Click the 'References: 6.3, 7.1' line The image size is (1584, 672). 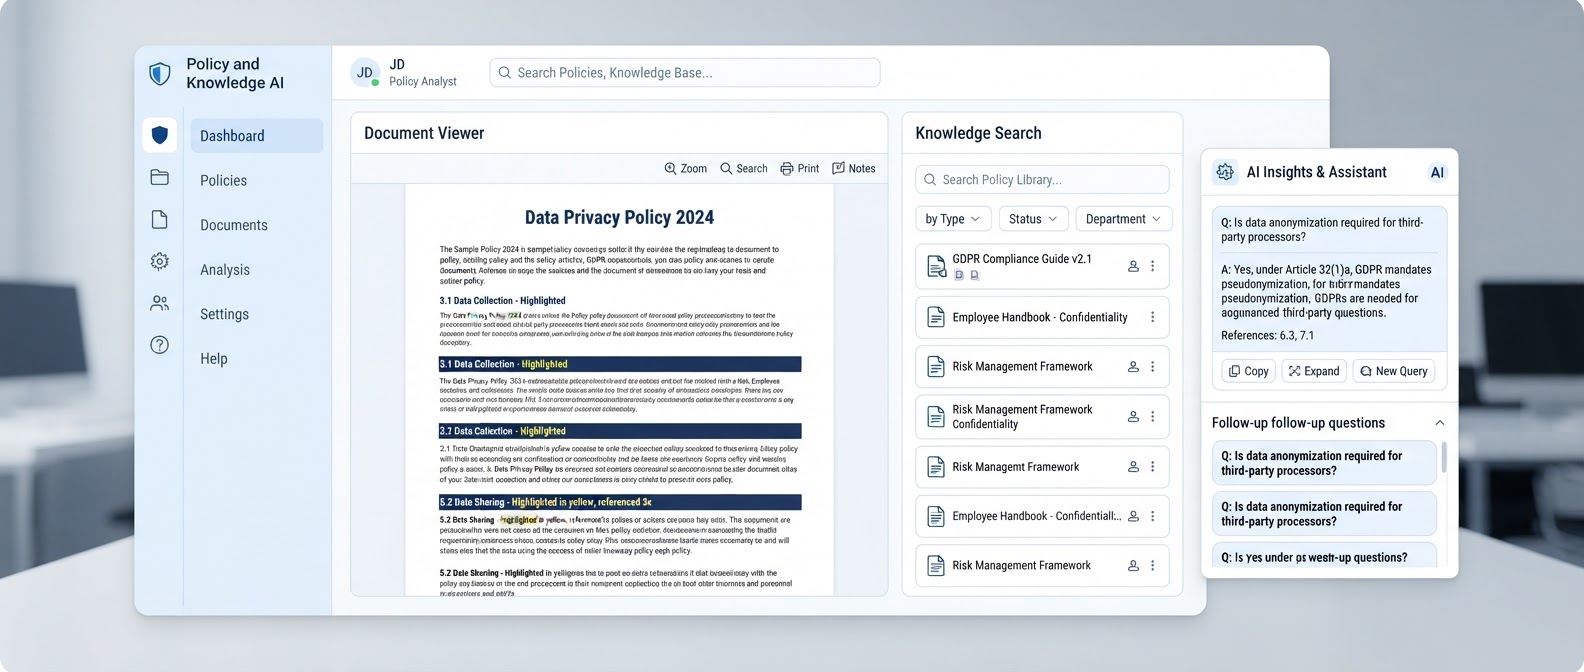point(1268,336)
